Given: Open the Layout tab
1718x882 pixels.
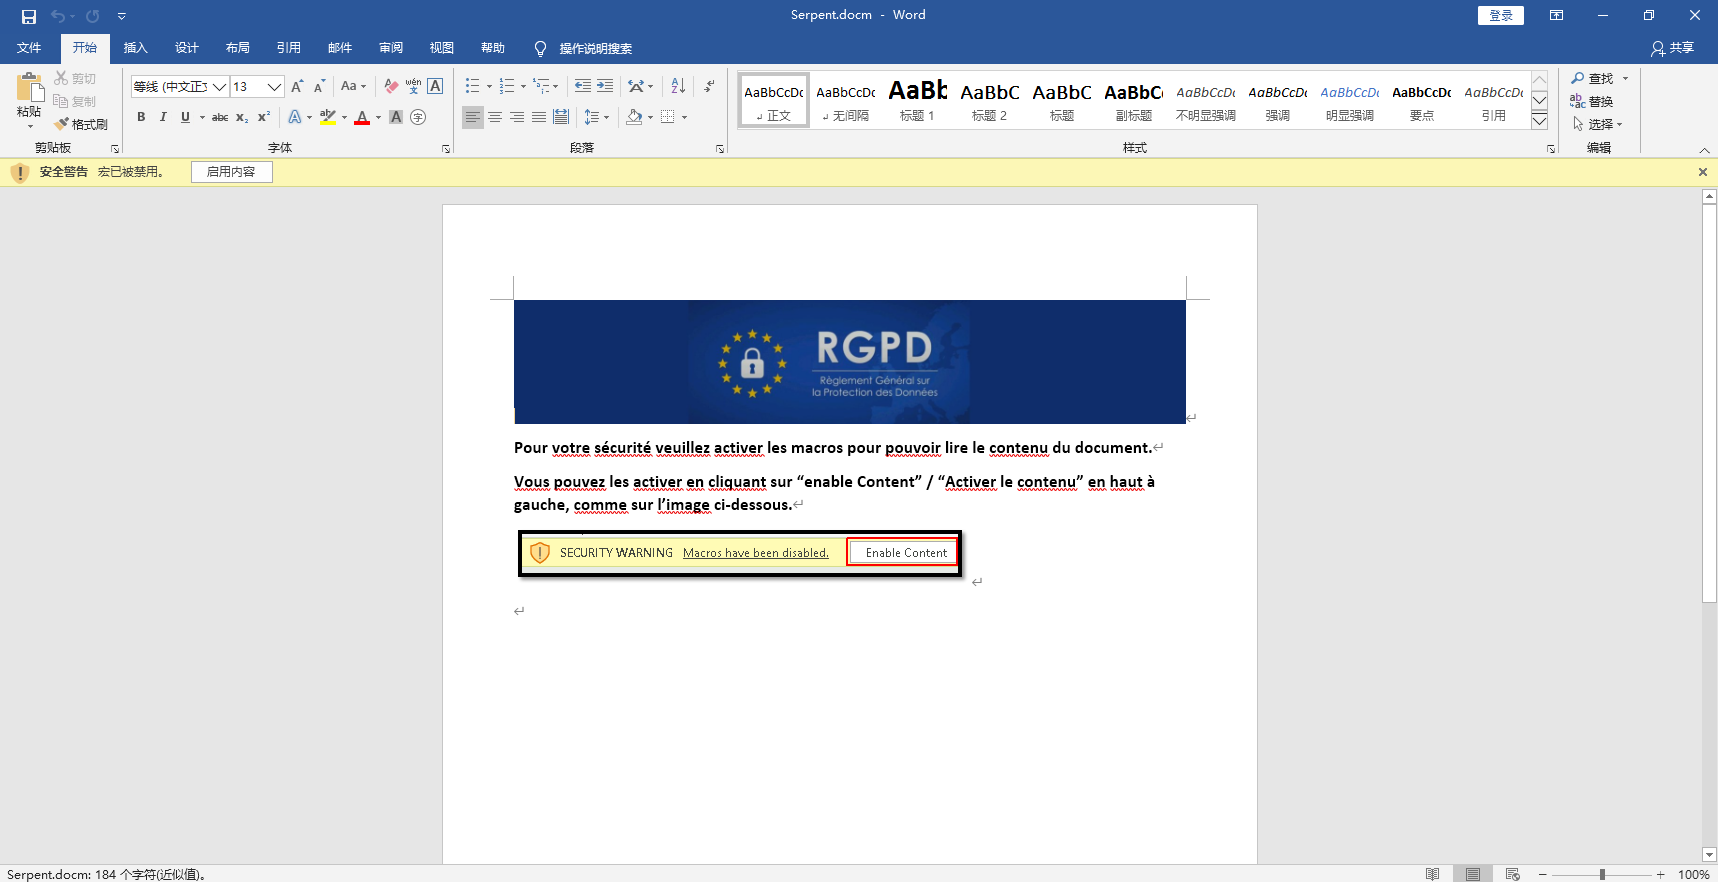Looking at the screenshot, I should [x=238, y=48].
